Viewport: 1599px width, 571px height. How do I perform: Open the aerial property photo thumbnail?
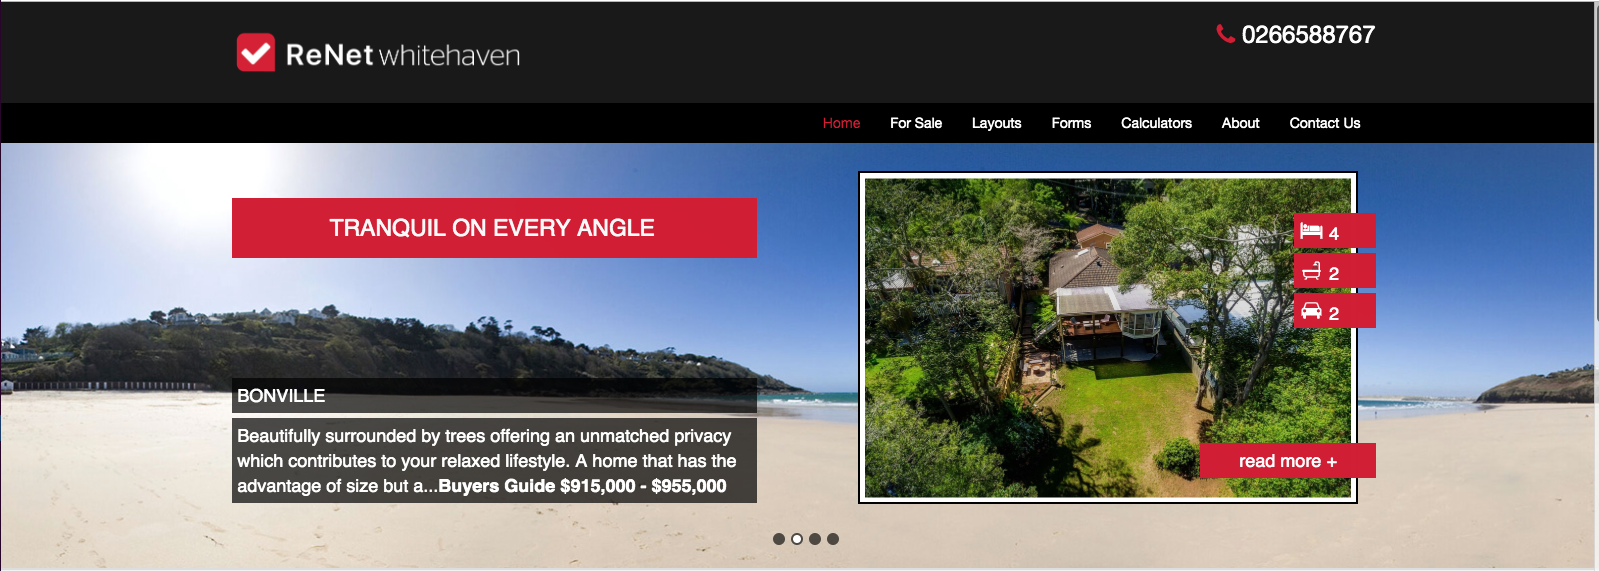pos(1107,338)
